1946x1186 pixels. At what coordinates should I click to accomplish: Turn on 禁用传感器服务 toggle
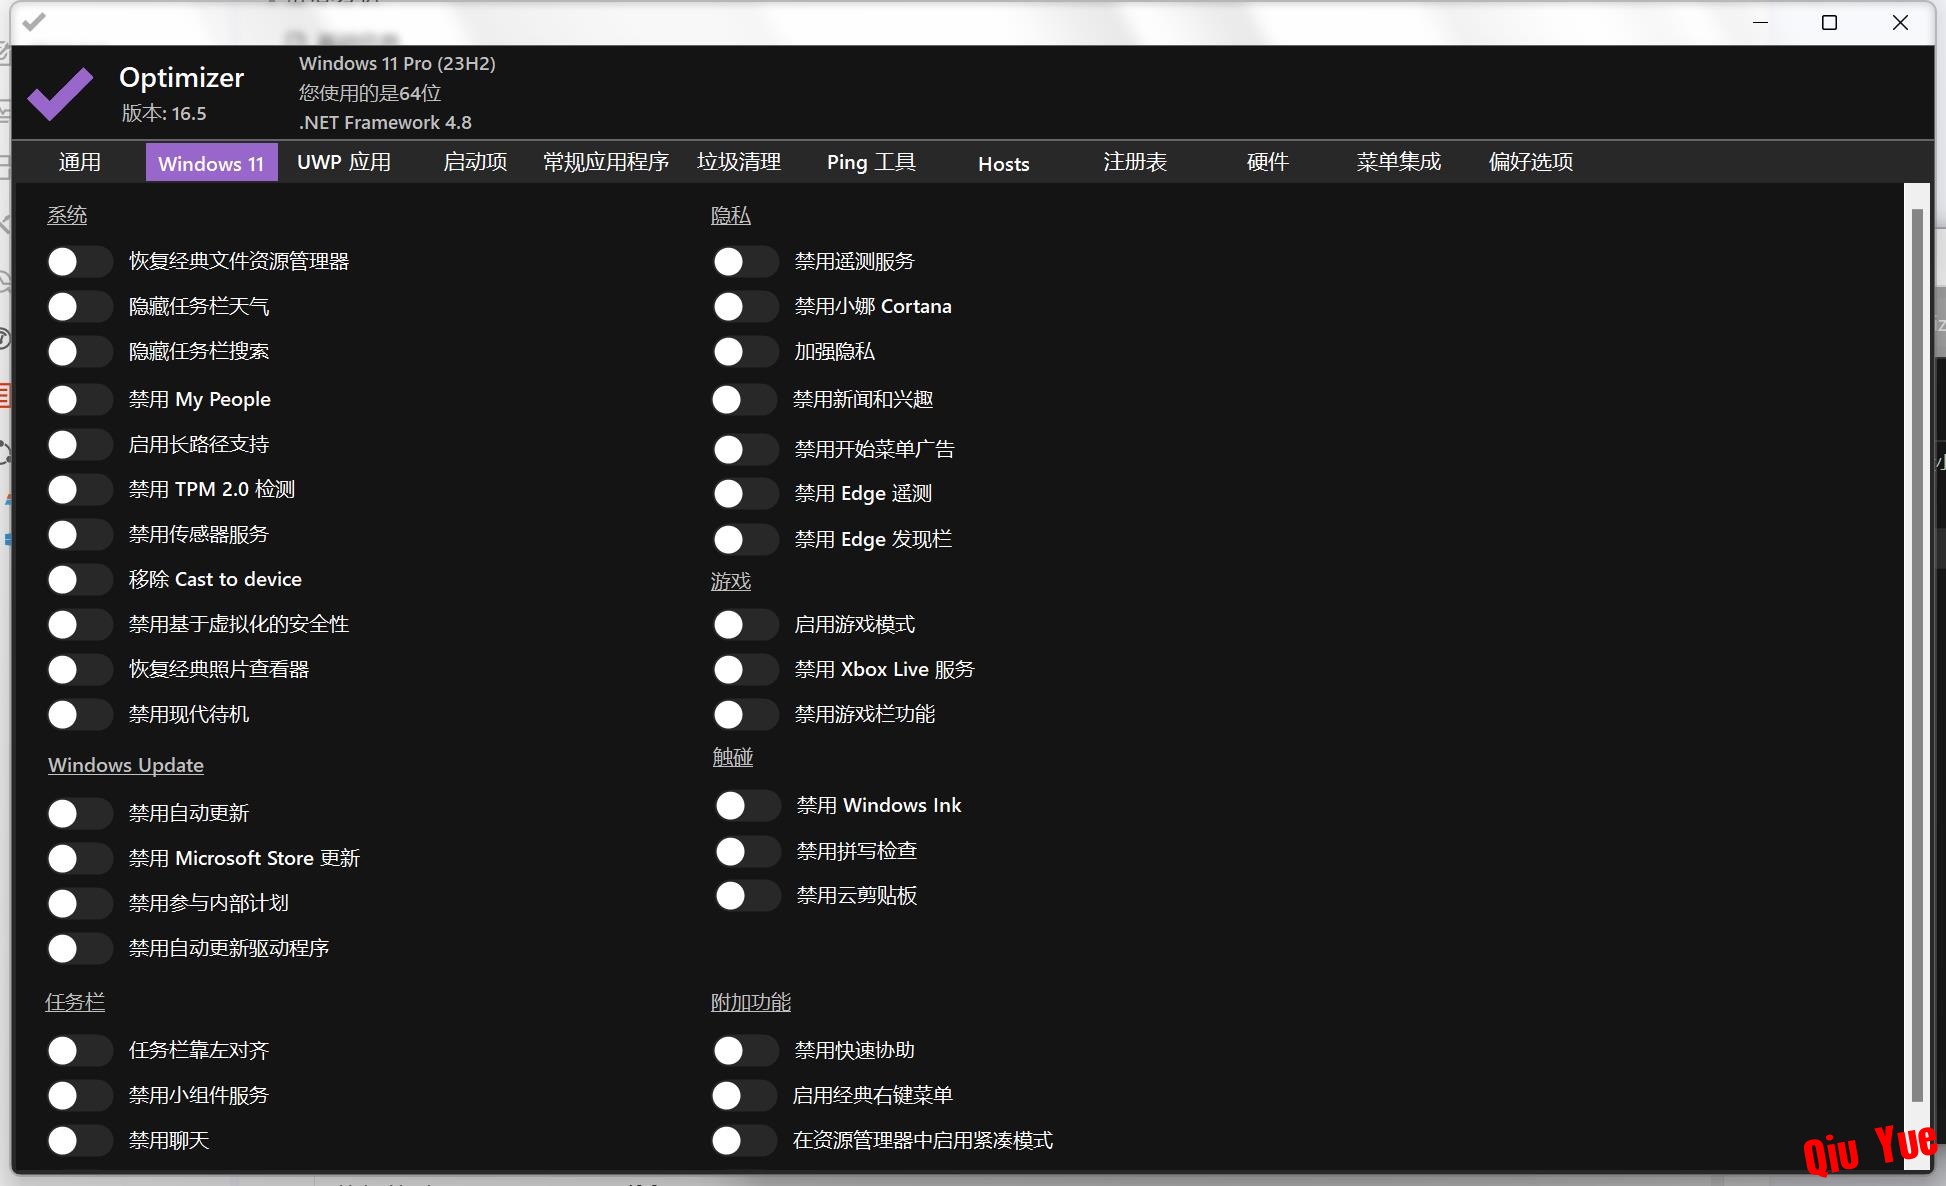coord(79,535)
